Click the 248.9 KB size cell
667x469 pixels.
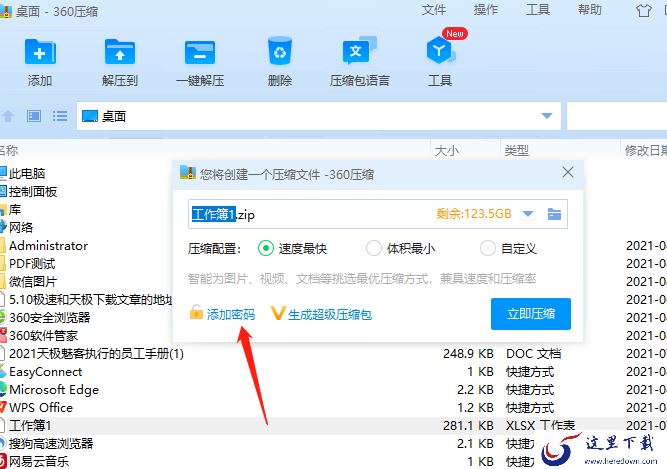click(x=468, y=354)
